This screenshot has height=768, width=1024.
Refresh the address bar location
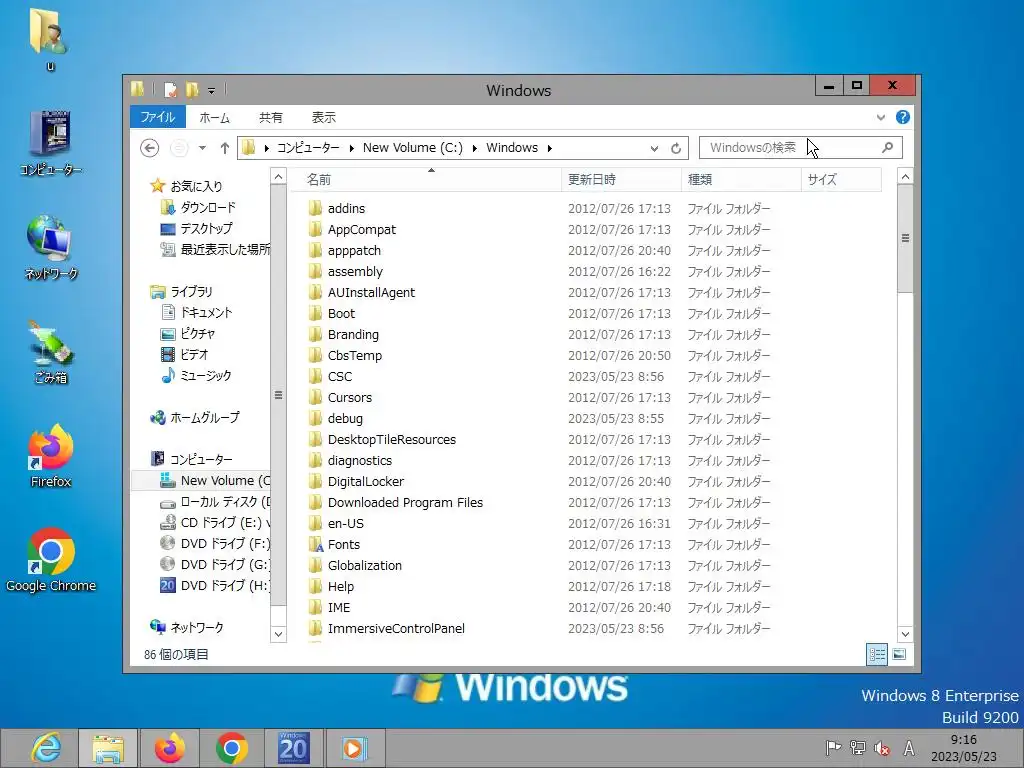click(x=676, y=148)
